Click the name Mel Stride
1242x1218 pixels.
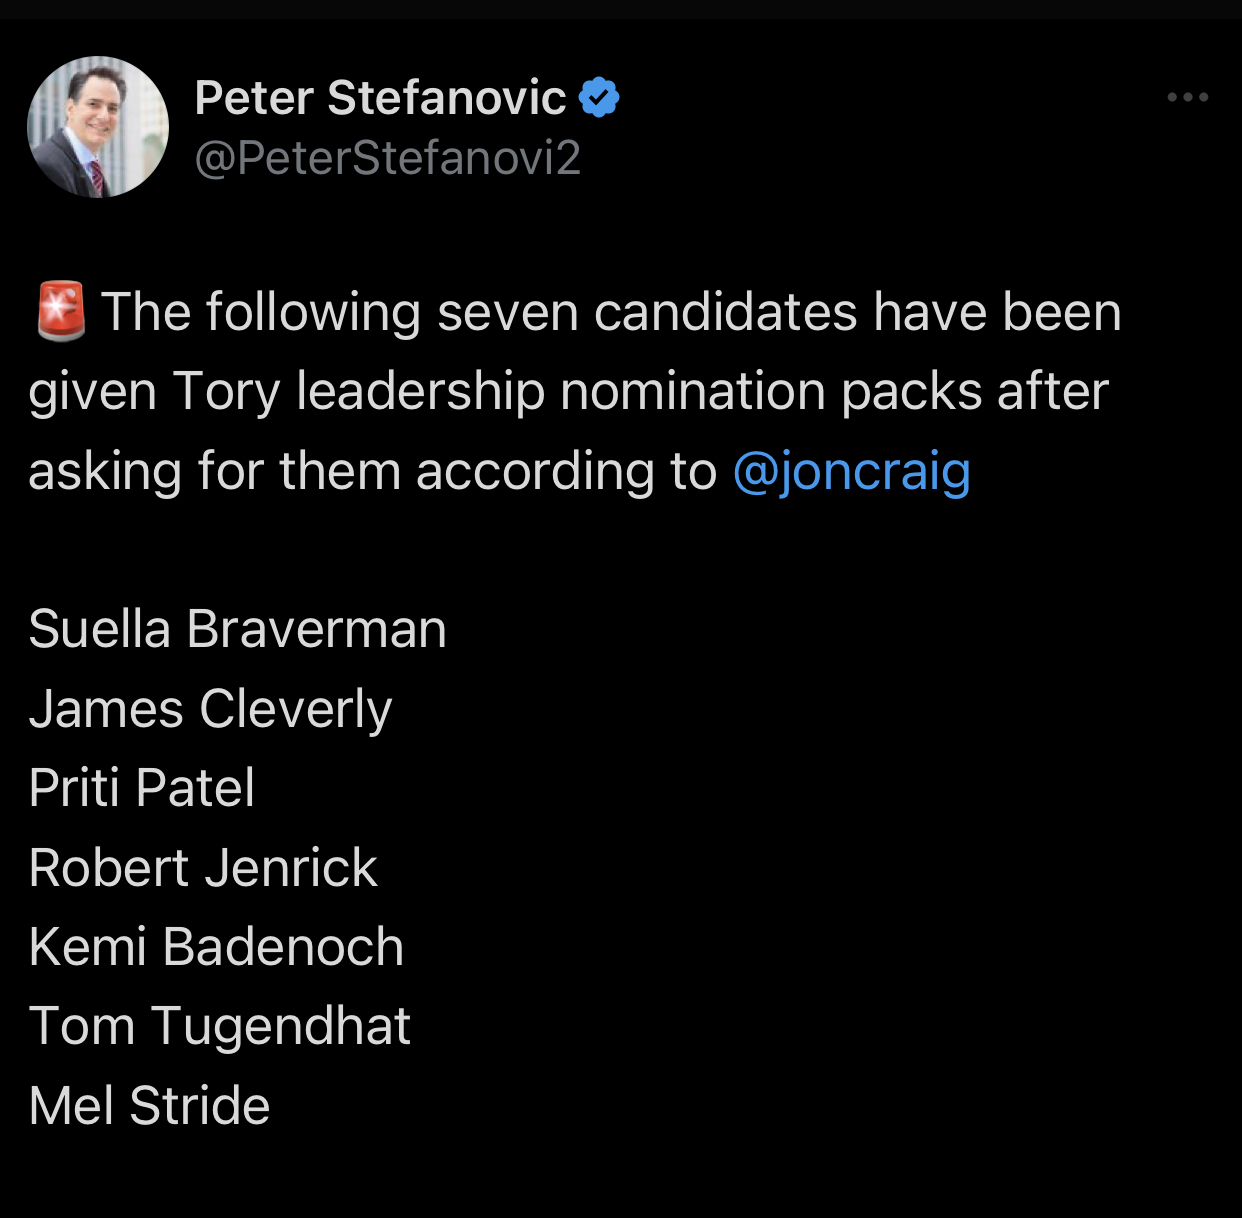tap(149, 1106)
